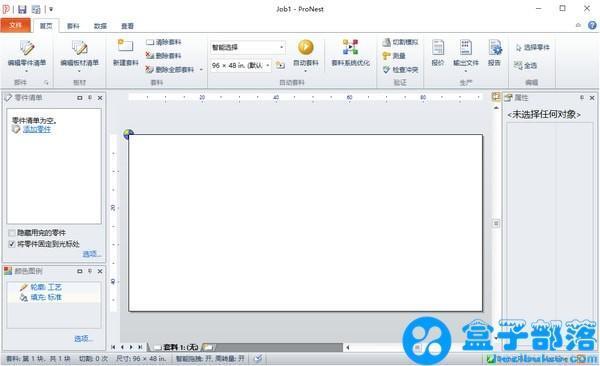
Task: Click the new nest tab folder icon
Action: (x=208, y=347)
